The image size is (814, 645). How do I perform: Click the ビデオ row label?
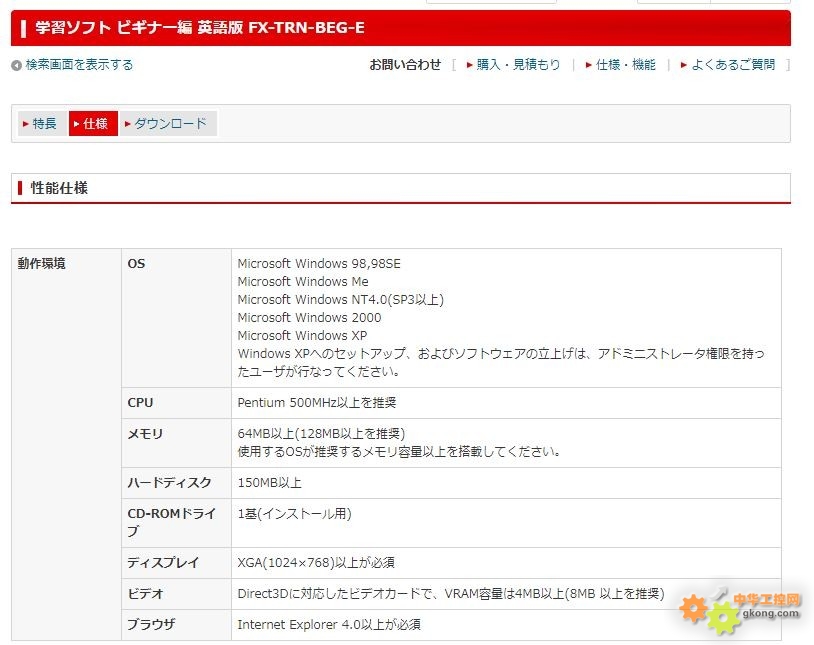point(145,594)
